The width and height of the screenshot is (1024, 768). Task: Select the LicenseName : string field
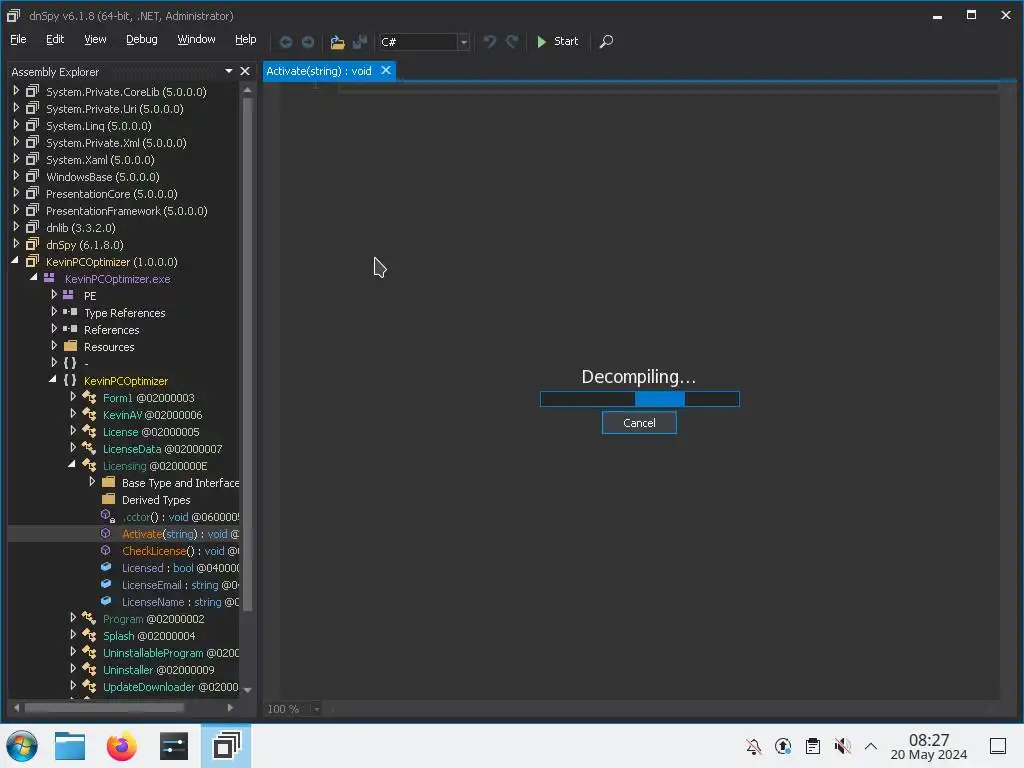180,602
